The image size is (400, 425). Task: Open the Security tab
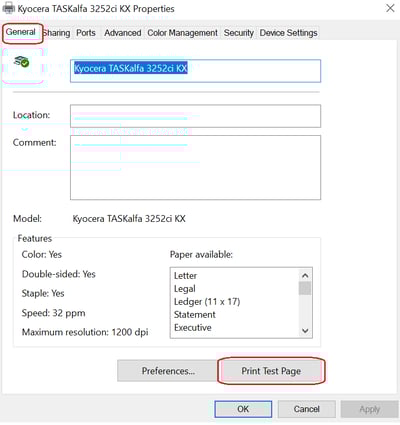pyautogui.click(x=239, y=33)
